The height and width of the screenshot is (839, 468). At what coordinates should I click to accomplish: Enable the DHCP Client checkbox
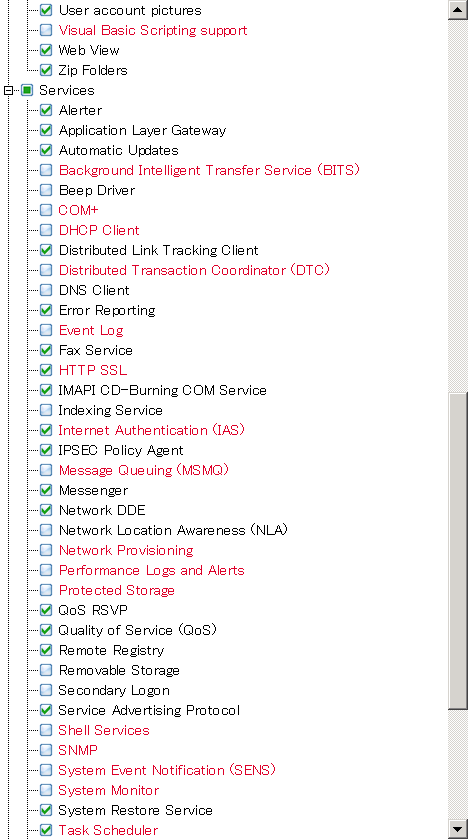pos(47,230)
